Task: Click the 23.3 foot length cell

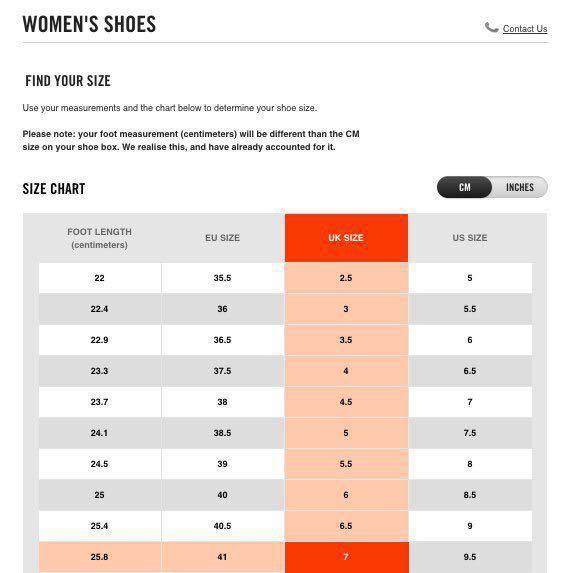Action: tap(100, 371)
